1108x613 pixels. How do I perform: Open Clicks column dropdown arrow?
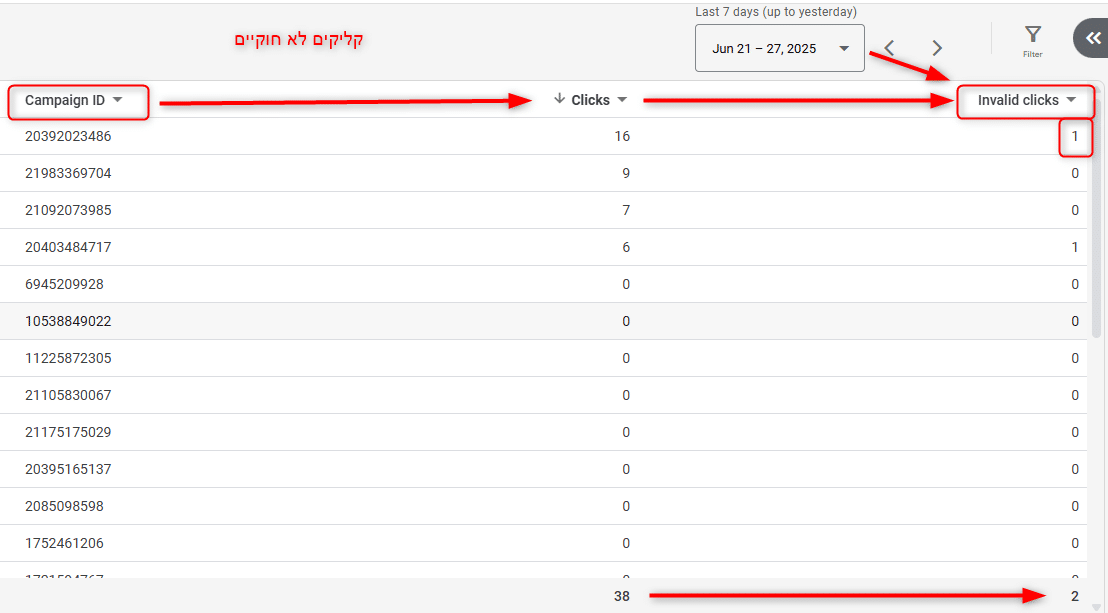622,100
